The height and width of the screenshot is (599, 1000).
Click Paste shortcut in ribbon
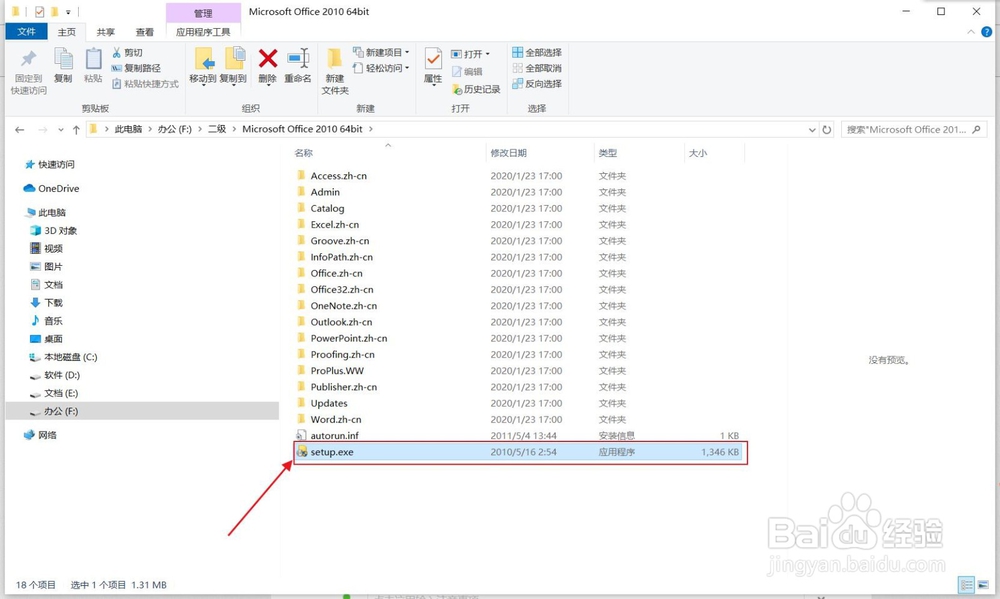pos(145,84)
